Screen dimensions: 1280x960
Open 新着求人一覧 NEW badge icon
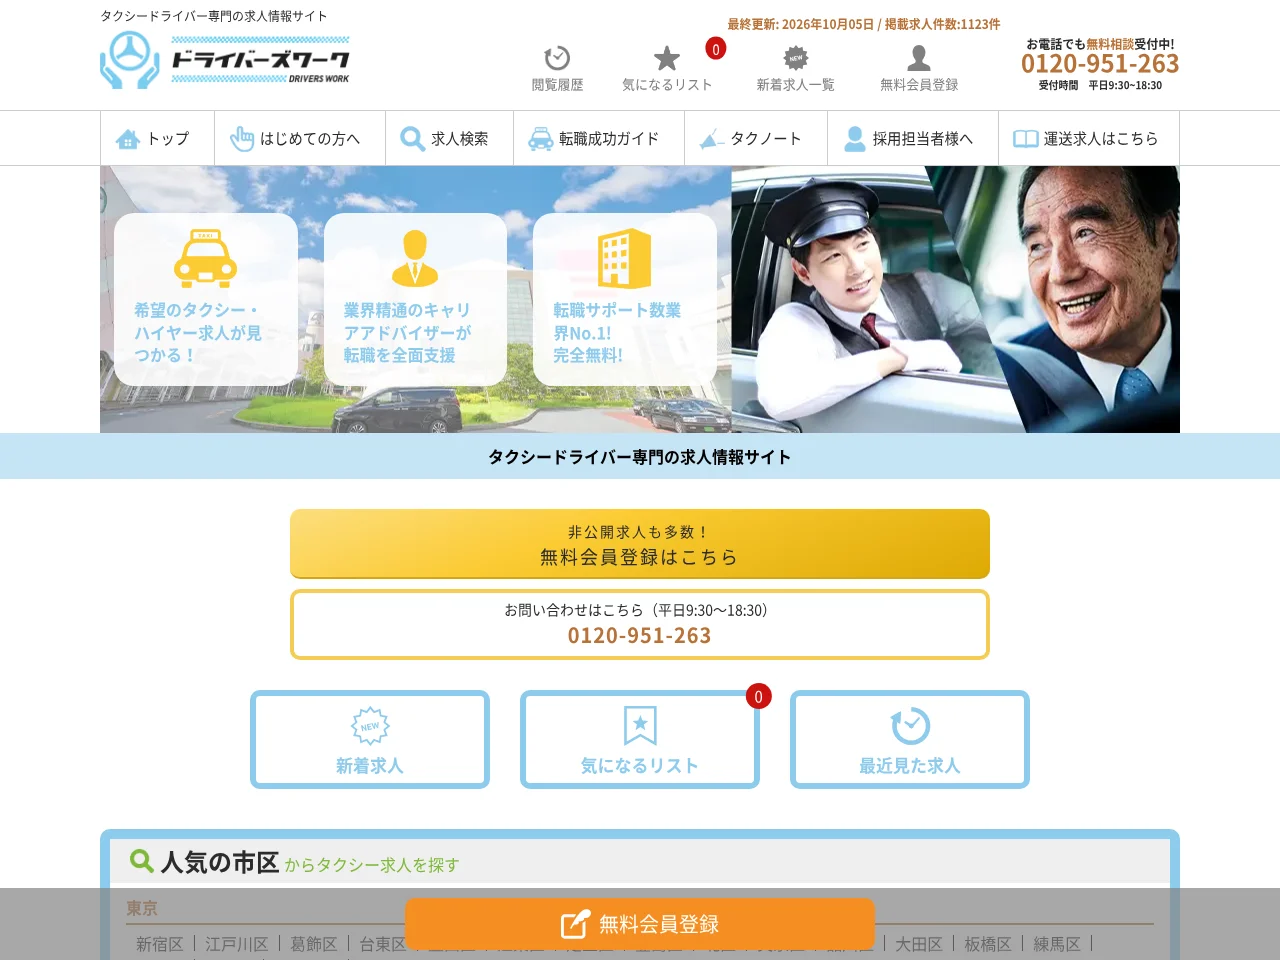795,58
